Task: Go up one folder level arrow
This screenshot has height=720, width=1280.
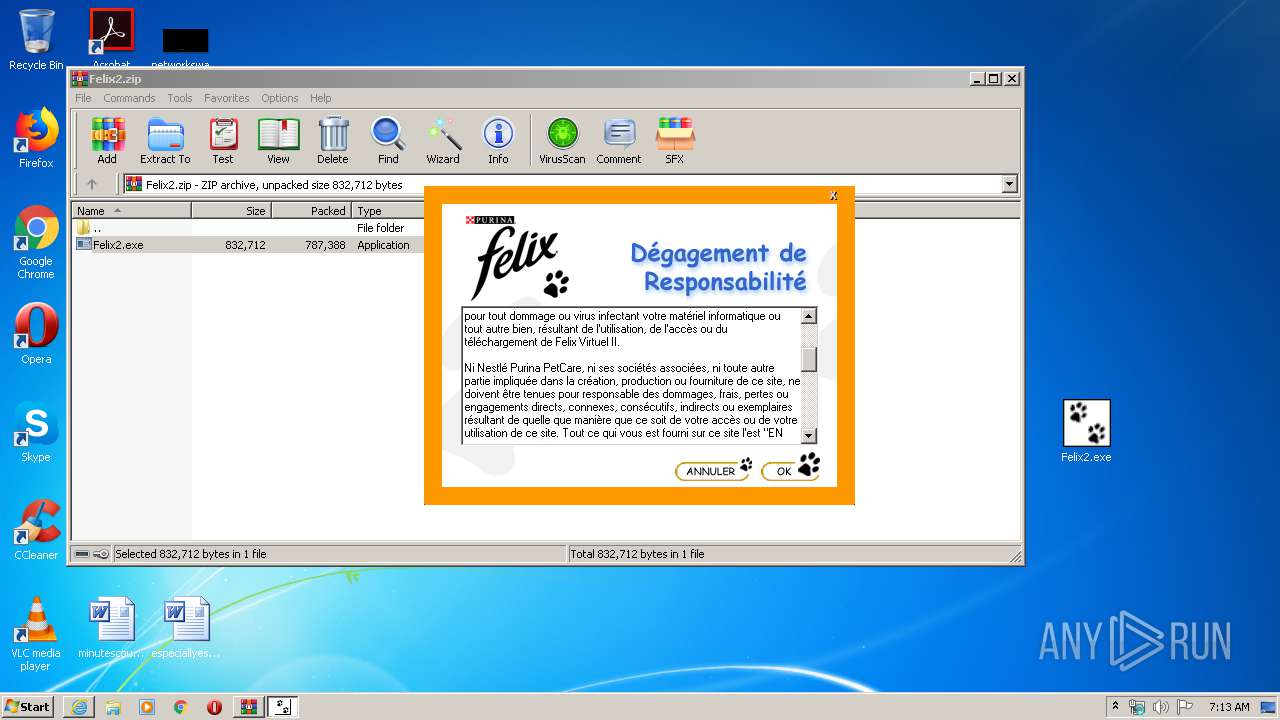Action: coord(92,184)
